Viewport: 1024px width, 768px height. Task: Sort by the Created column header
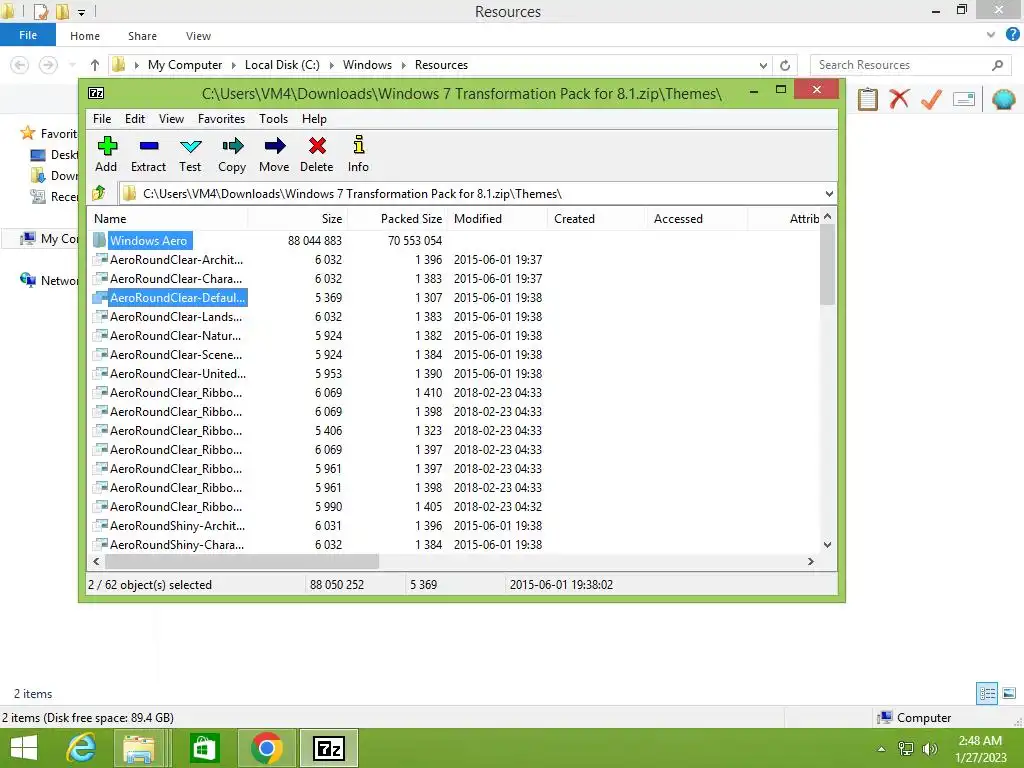pos(596,219)
